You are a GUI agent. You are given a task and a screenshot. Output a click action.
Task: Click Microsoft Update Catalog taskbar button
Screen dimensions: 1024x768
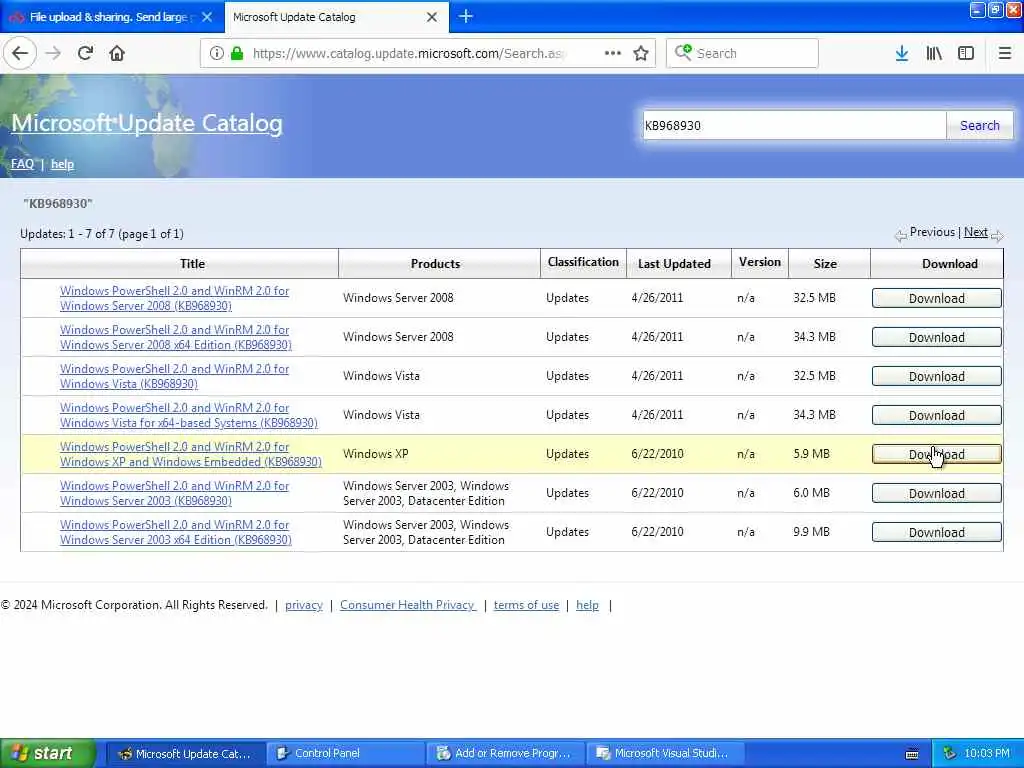click(x=186, y=754)
